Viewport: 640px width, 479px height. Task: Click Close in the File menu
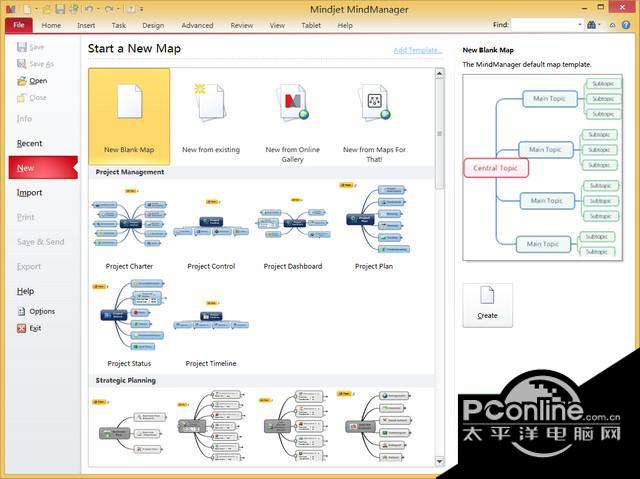pyautogui.click(x=31, y=98)
